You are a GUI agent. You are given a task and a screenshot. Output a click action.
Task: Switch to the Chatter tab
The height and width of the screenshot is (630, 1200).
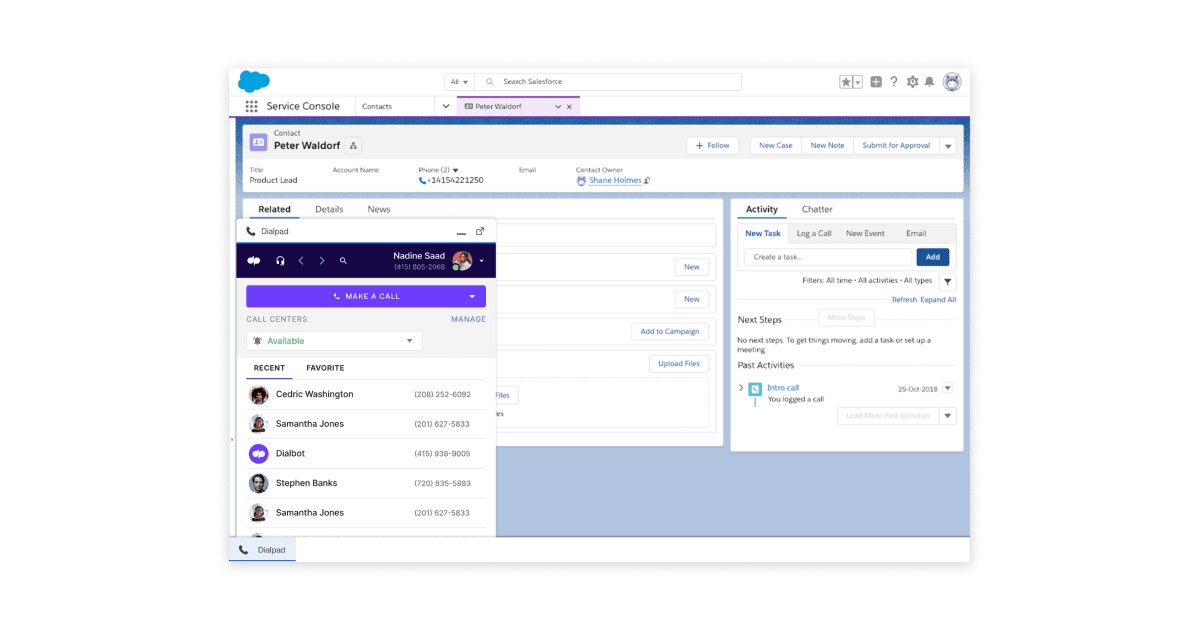coord(817,209)
